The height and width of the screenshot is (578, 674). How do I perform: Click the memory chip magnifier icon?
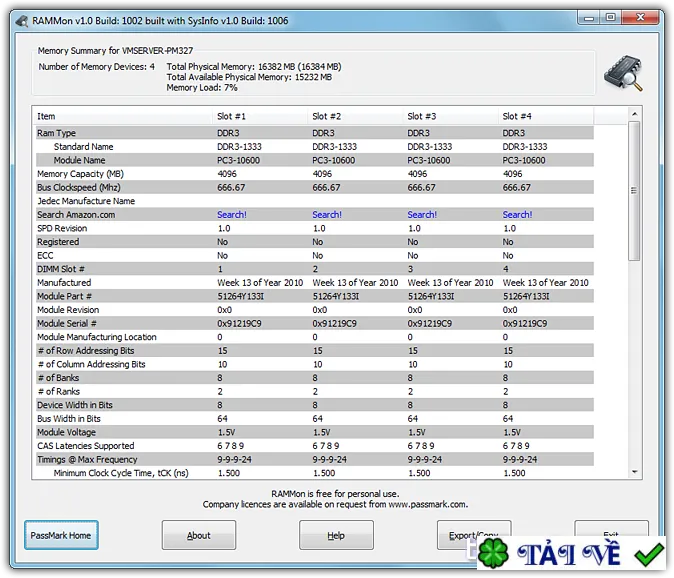624,73
